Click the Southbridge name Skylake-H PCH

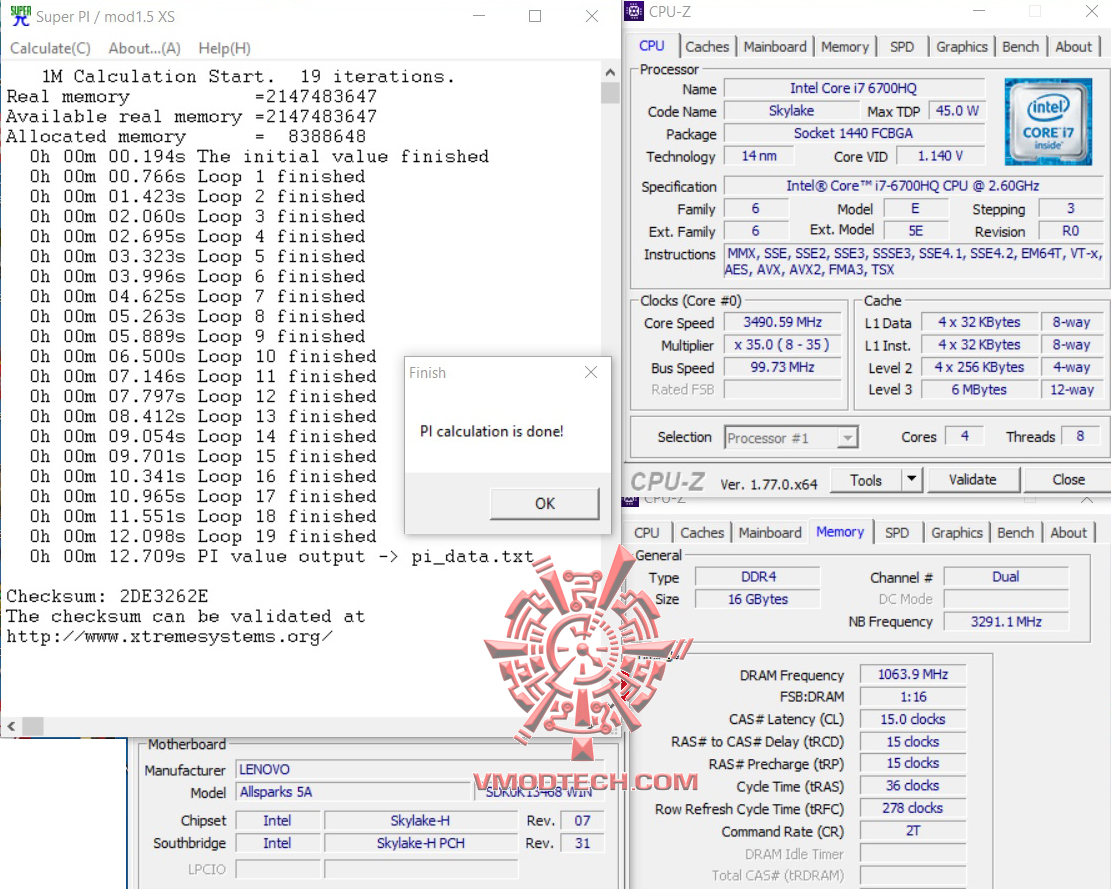pos(420,844)
